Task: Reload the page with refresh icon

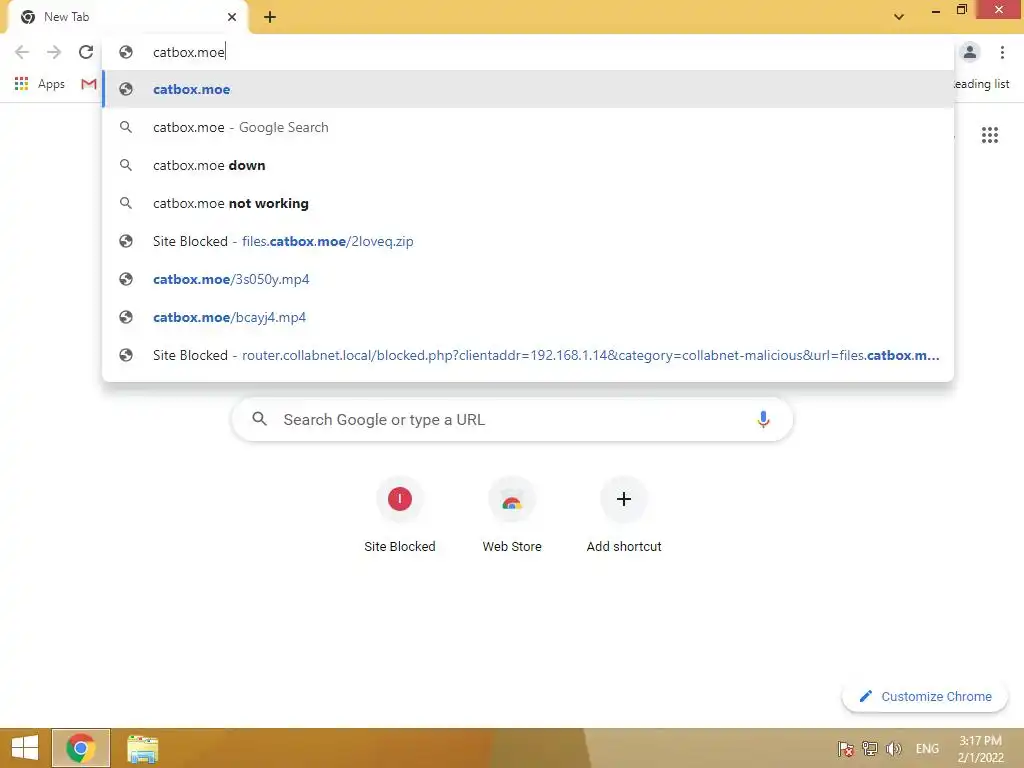Action: point(86,52)
